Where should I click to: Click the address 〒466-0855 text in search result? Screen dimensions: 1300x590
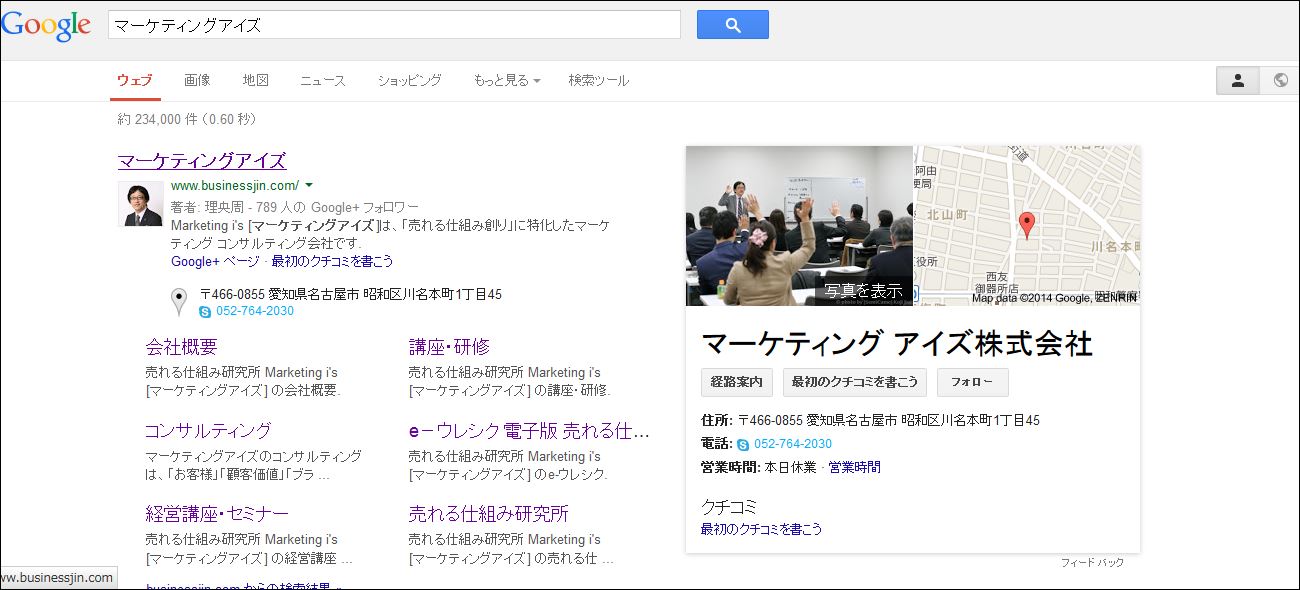point(351,294)
